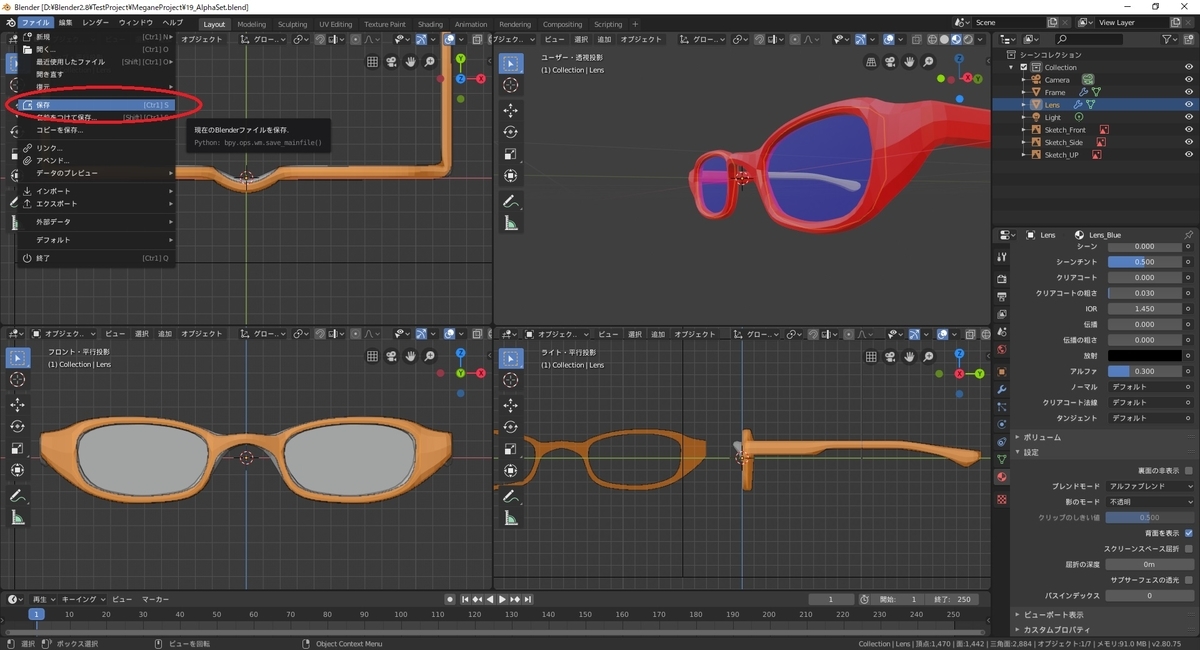Viewport: 1200px width, 650px height.
Task: Open the timeline マーカー menu
Action: coord(155,599)
